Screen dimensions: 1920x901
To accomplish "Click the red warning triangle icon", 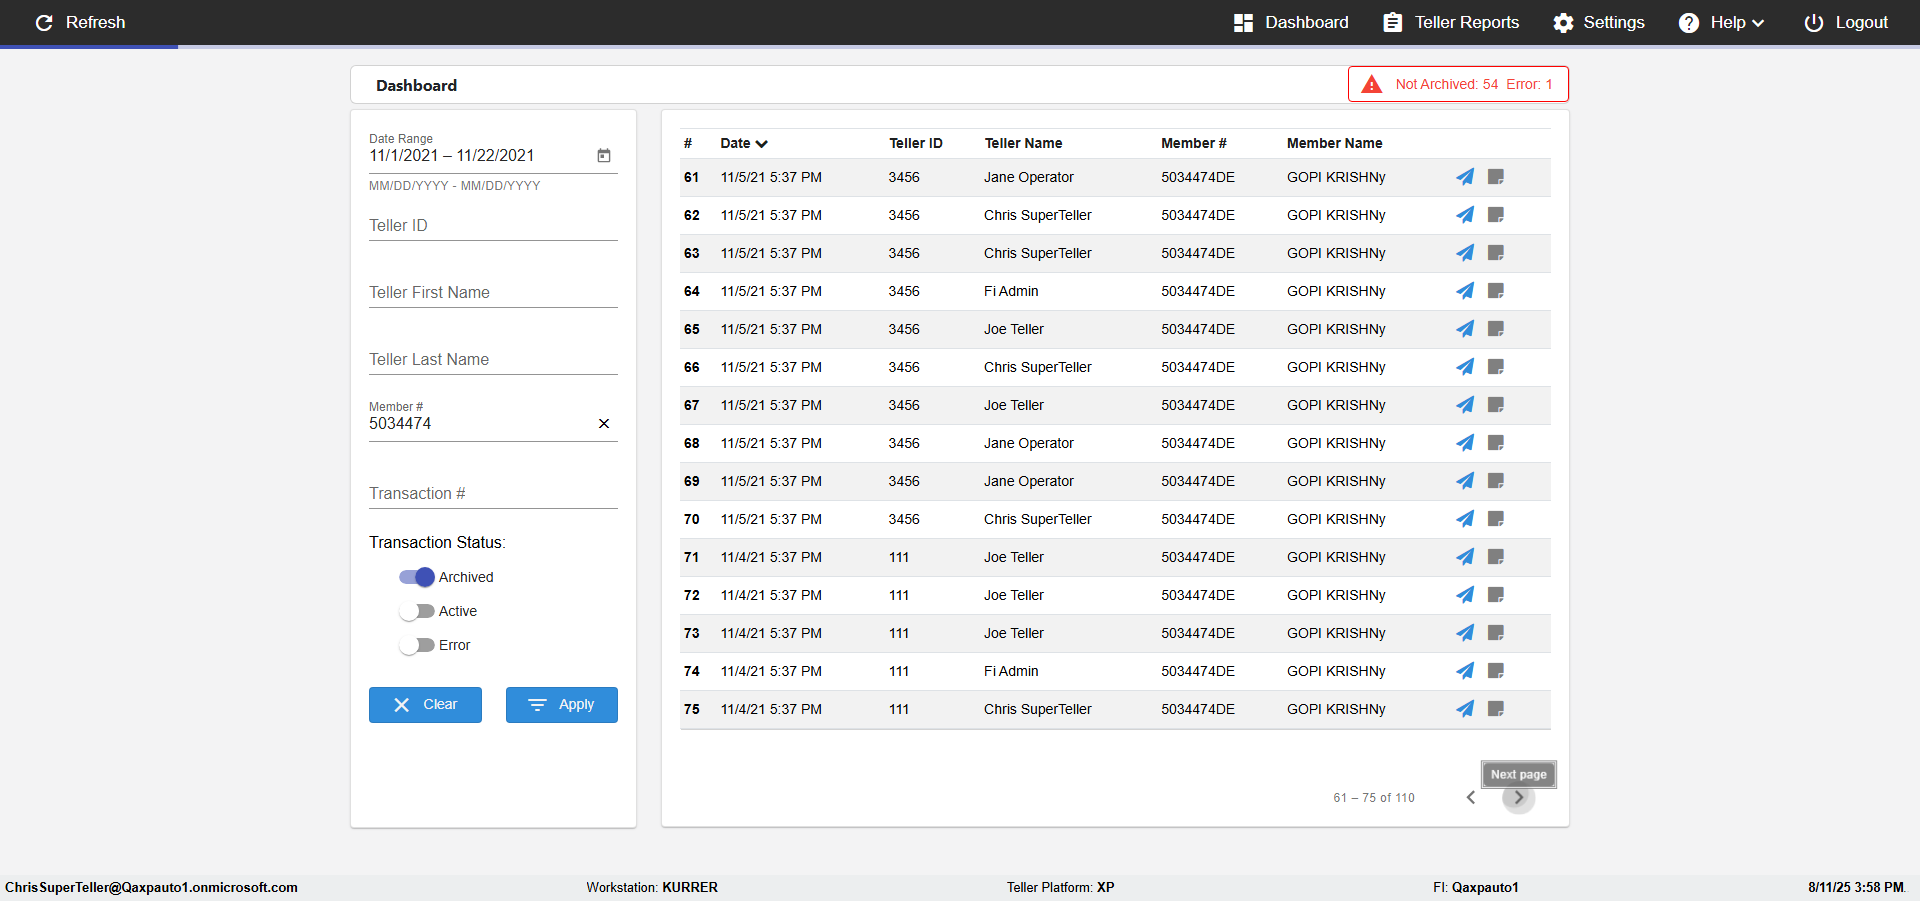I will coord(1372,84).
